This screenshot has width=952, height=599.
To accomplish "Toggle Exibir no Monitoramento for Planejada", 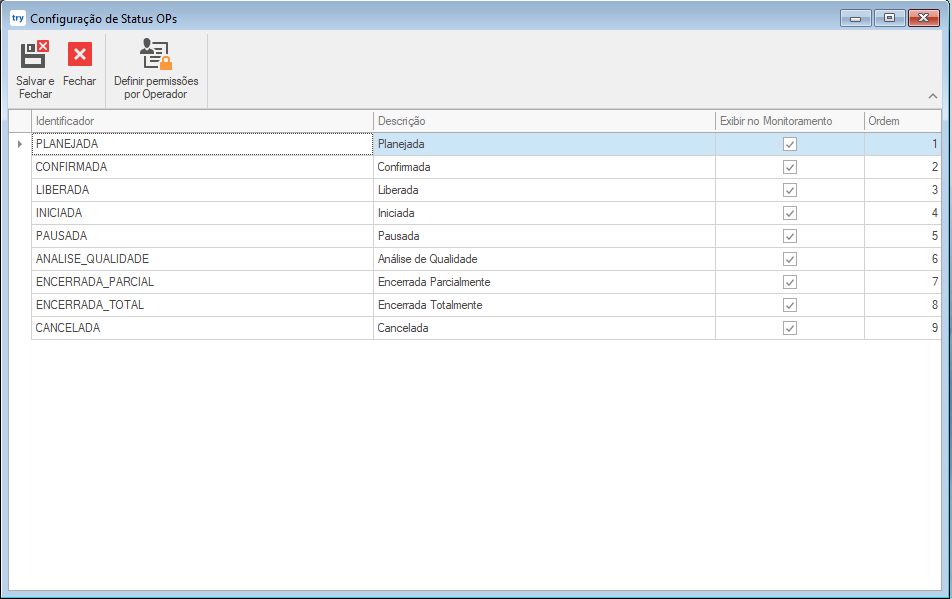I will 789,144.
